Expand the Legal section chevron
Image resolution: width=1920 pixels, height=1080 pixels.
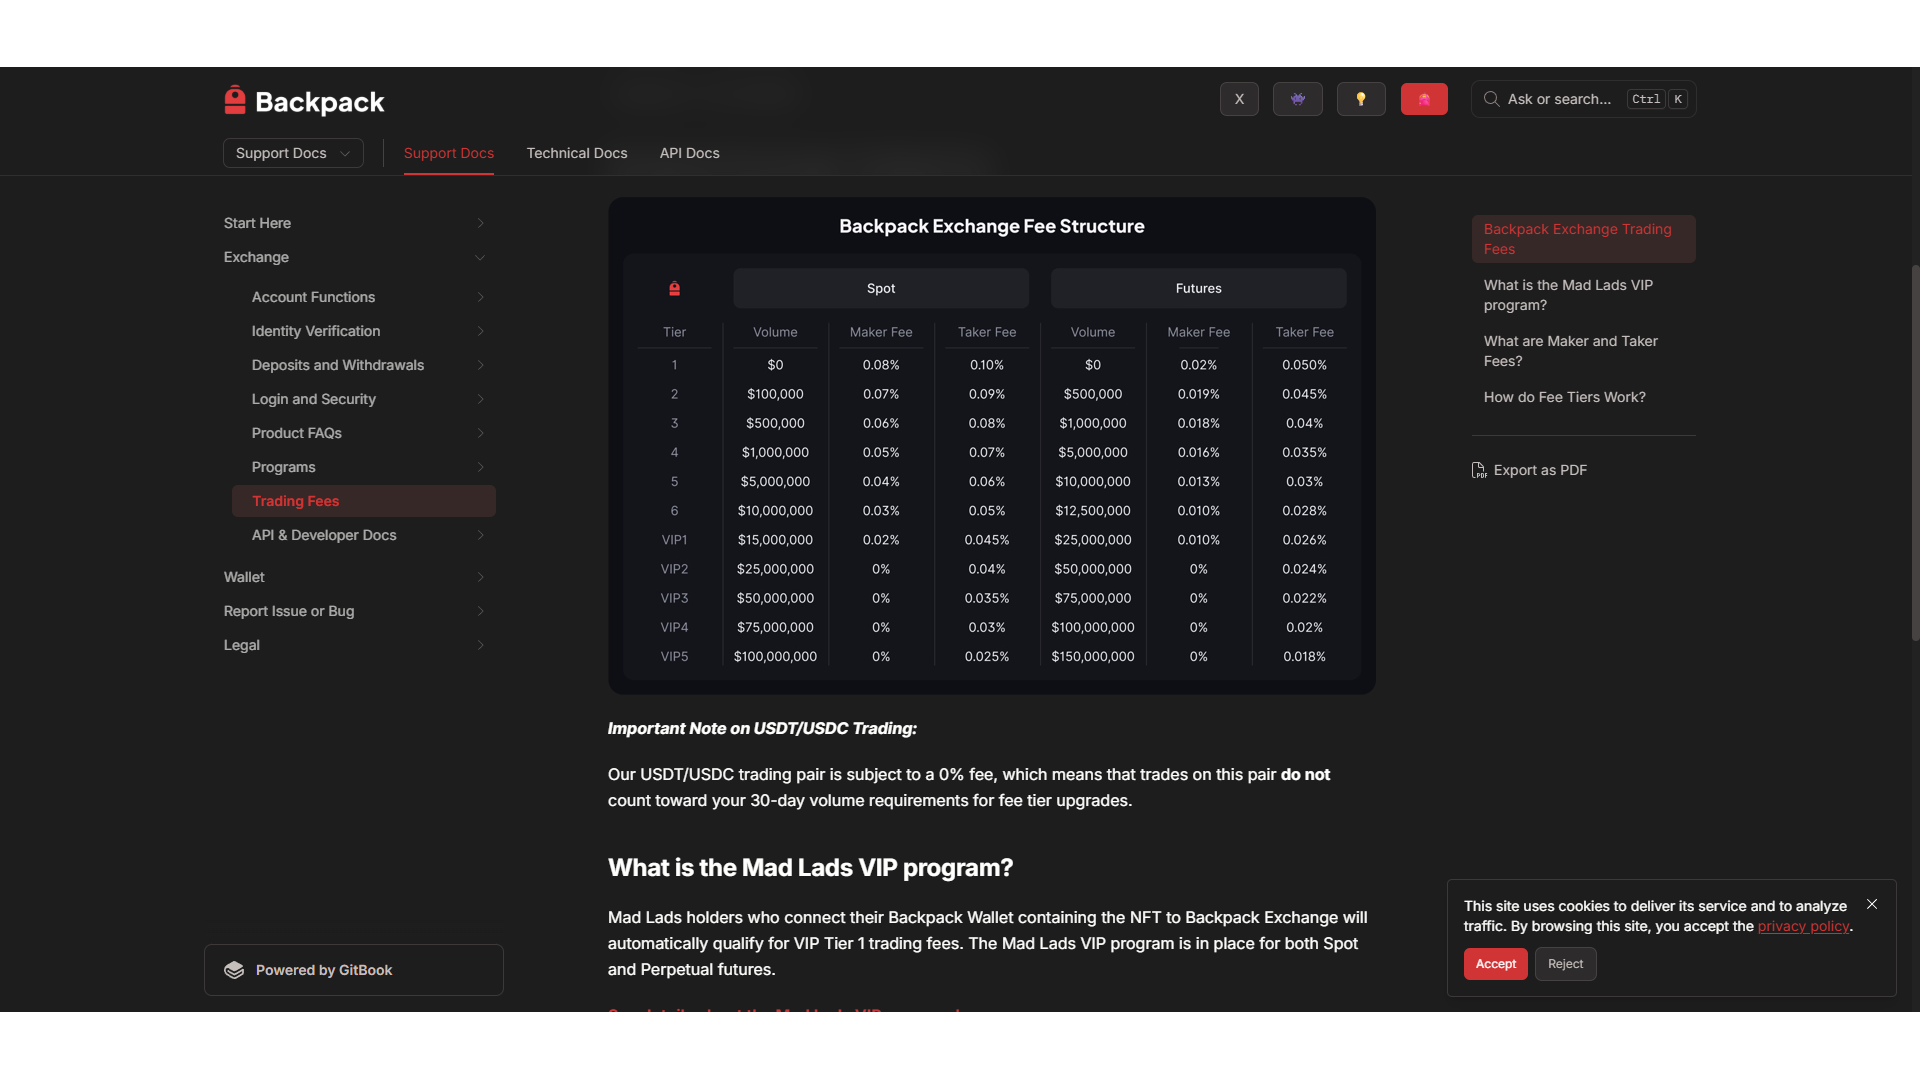(480, 645)
